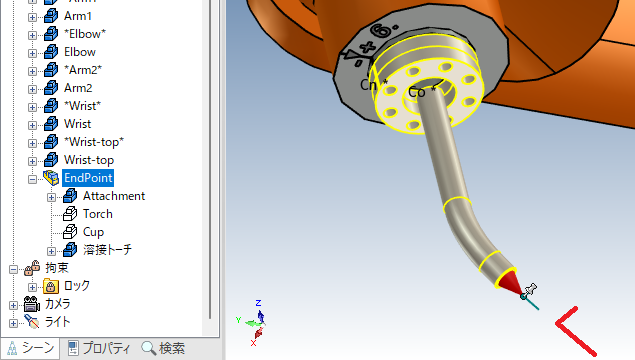This screenshot has width=635, height=360.
Task: Expand the *Wrist* tree node
Action: pos(32,107)
